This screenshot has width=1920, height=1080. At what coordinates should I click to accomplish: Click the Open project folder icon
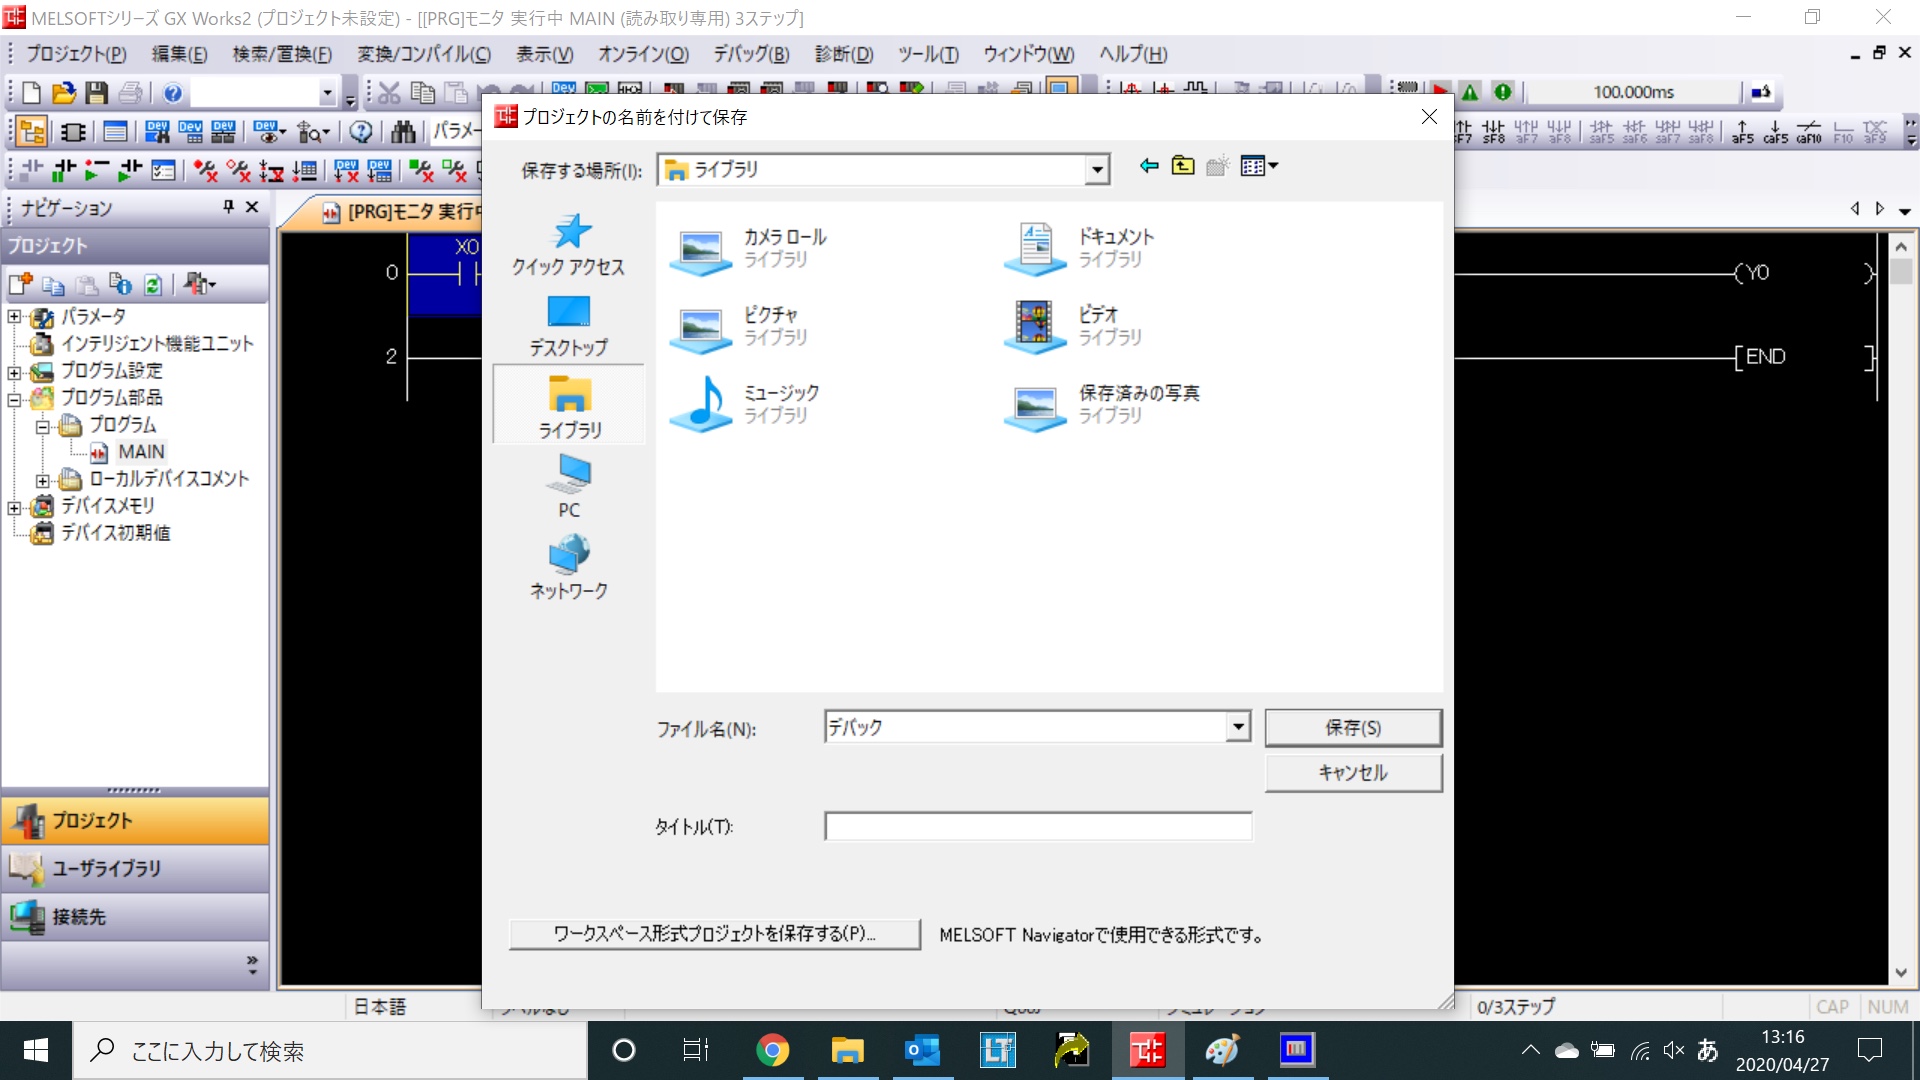pos(64,93)
